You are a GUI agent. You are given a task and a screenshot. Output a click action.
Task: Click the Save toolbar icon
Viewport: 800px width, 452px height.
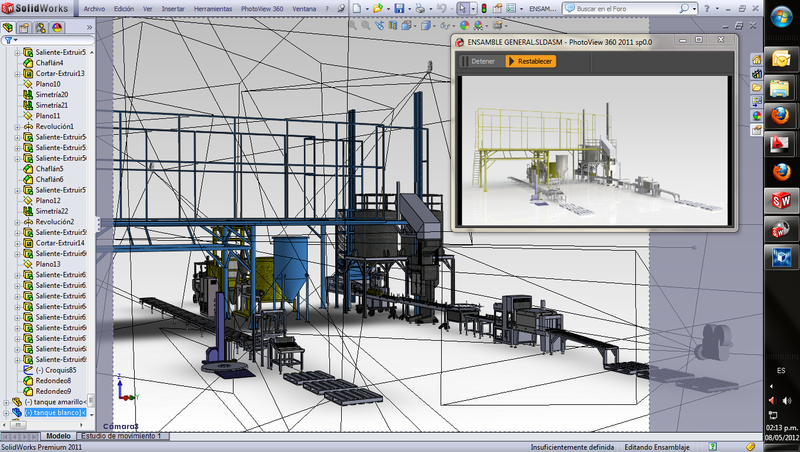400,8
